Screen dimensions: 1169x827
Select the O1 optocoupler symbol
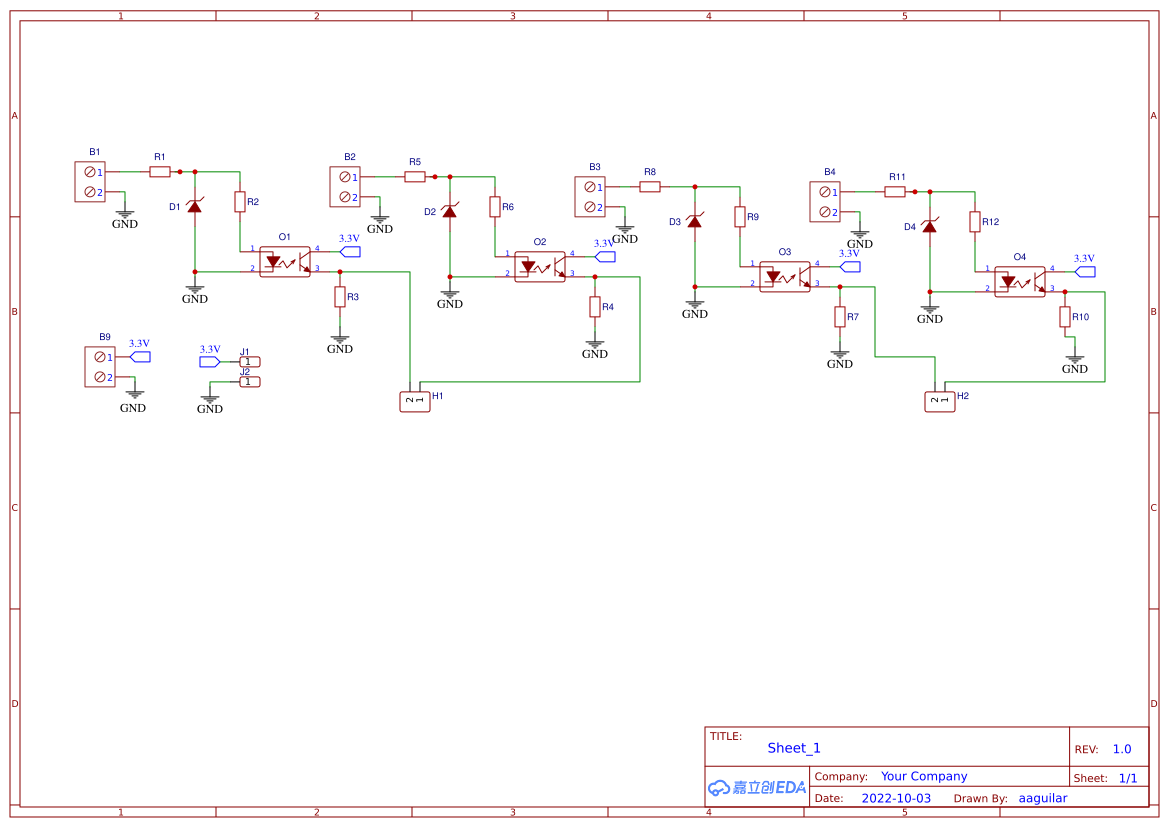click(x=285, y=261)
